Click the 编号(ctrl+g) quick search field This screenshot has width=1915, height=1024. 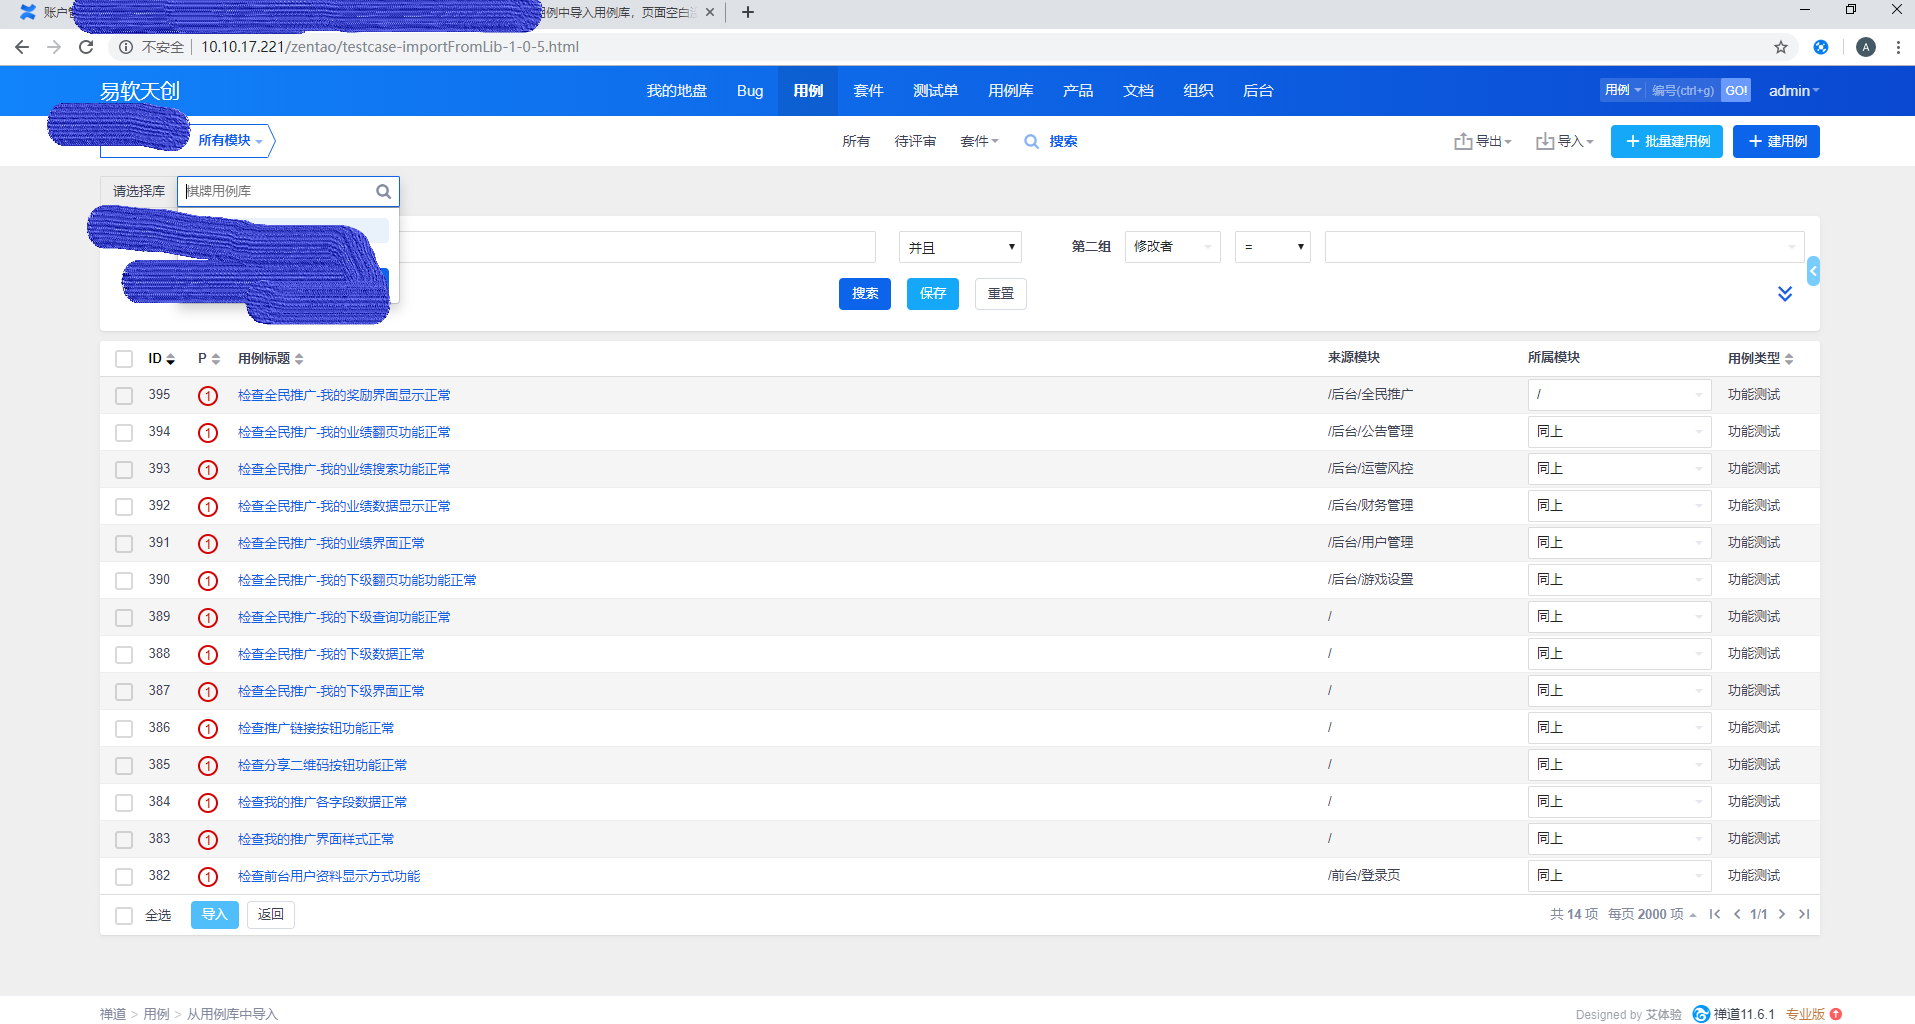1683,91
